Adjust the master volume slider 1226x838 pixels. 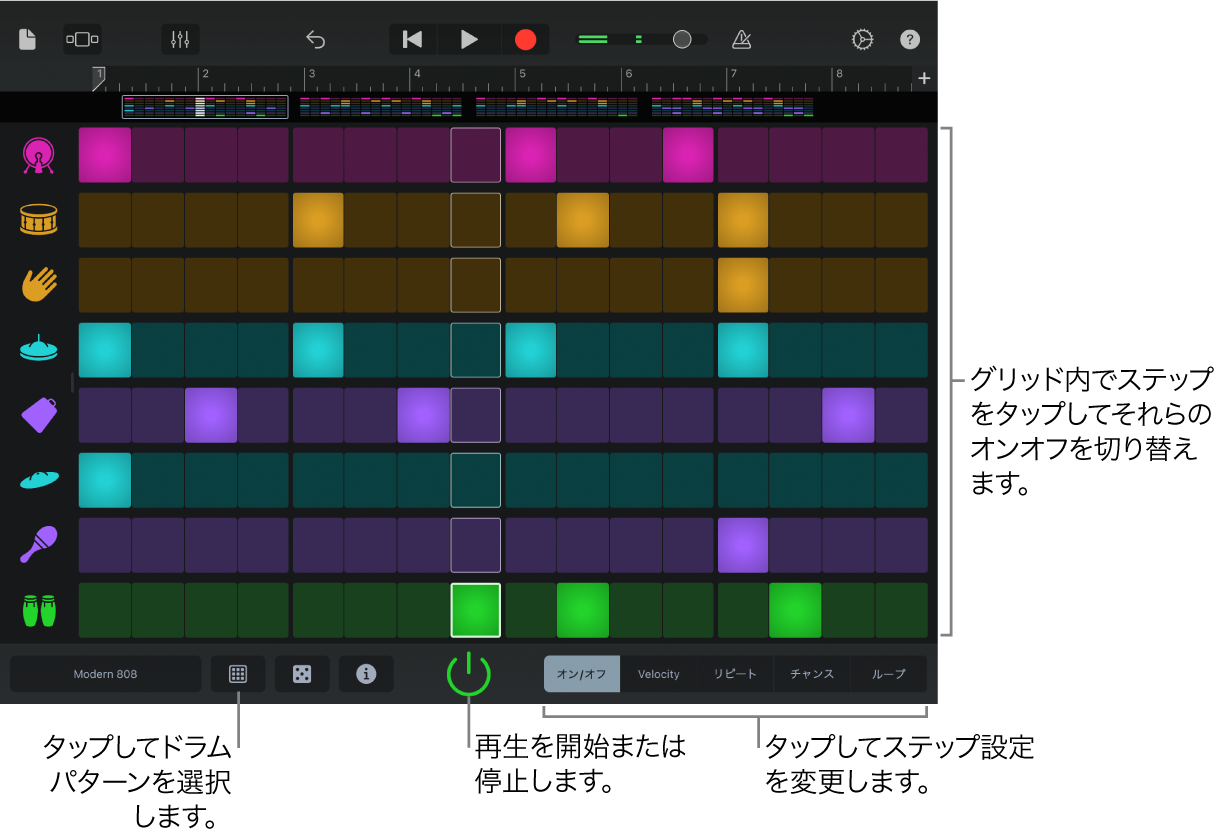[x=681, y=39]
